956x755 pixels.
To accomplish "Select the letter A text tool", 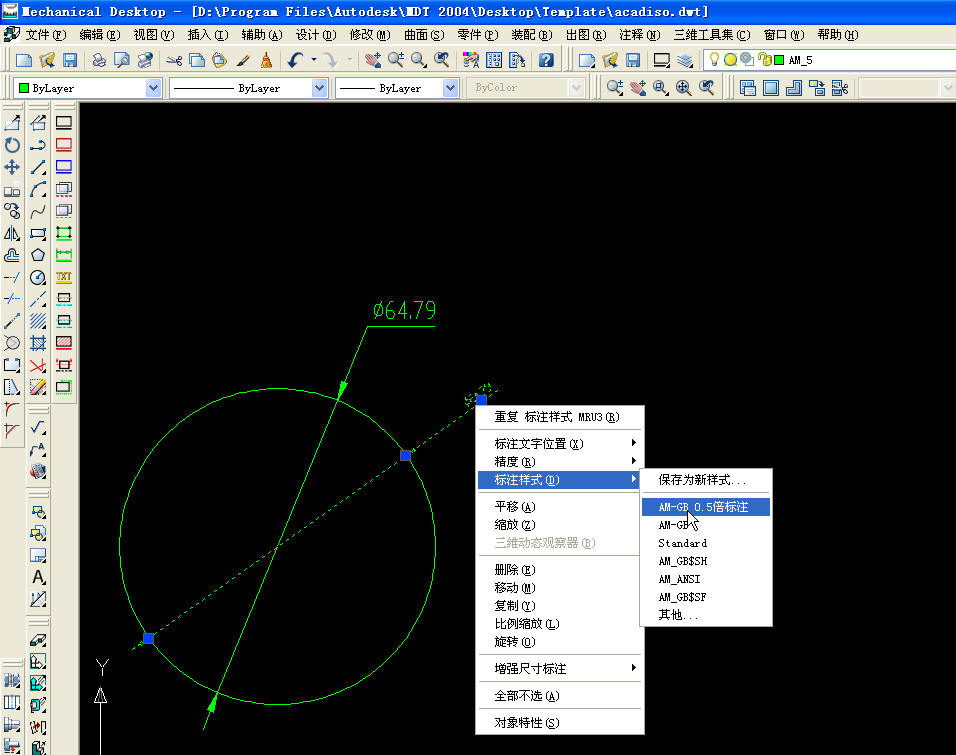I will pos(38,577).
